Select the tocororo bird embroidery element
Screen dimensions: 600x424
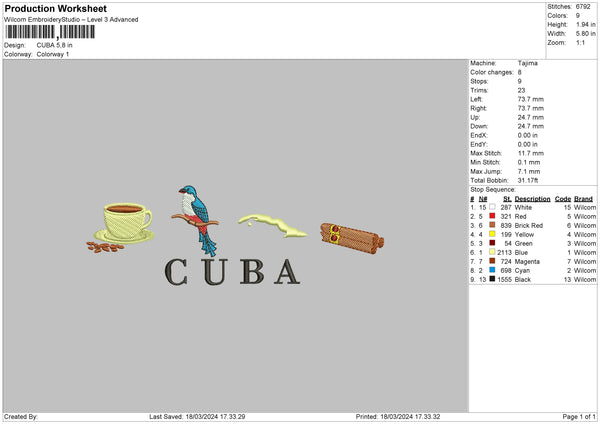click(196, 219)
